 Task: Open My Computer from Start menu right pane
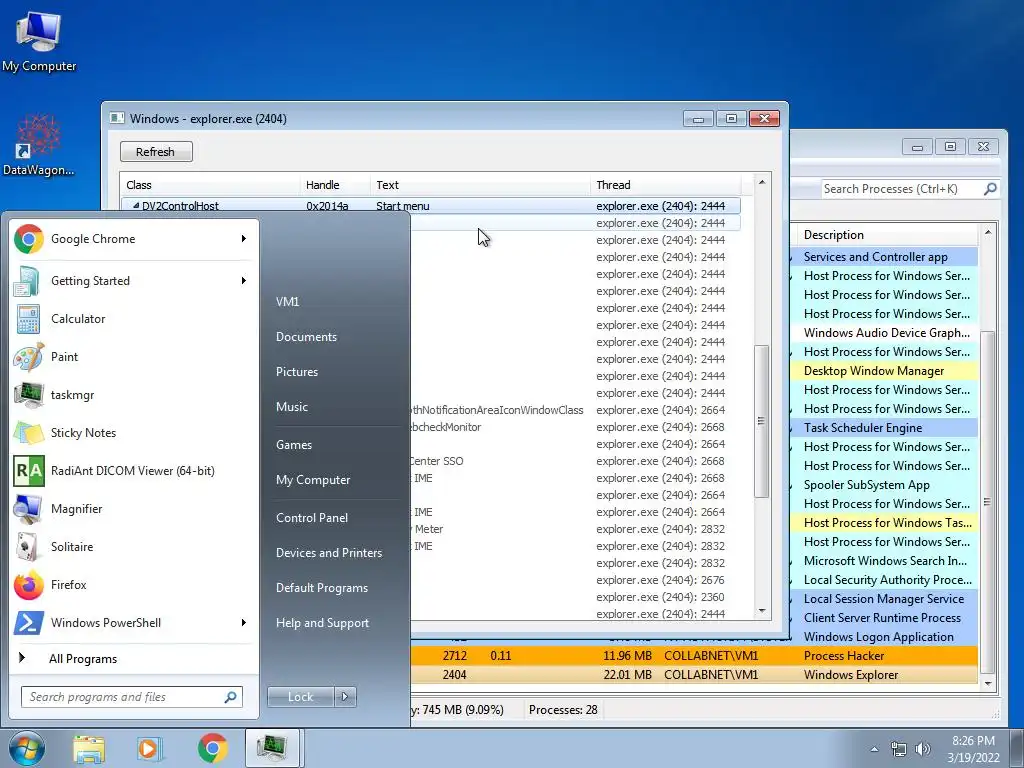313,480
